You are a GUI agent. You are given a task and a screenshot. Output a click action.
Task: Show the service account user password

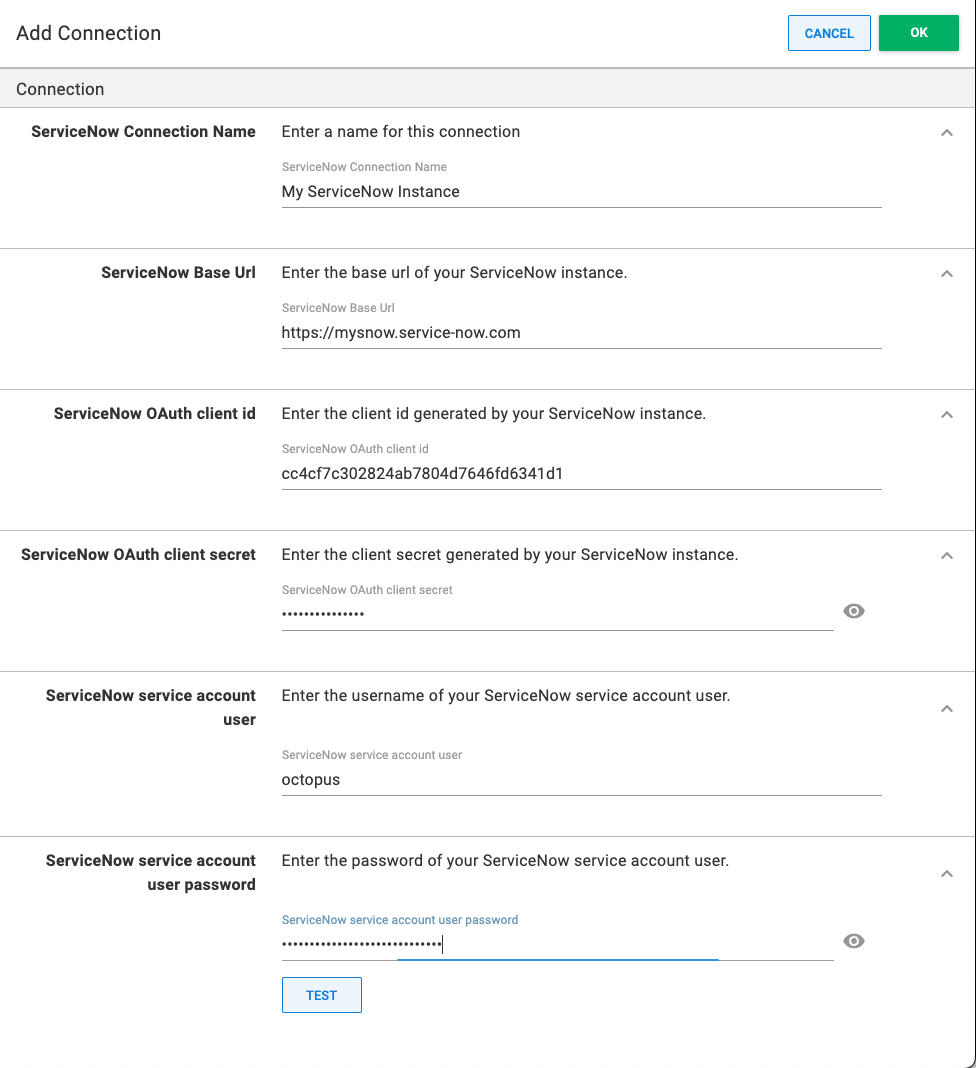coord(853,941)
